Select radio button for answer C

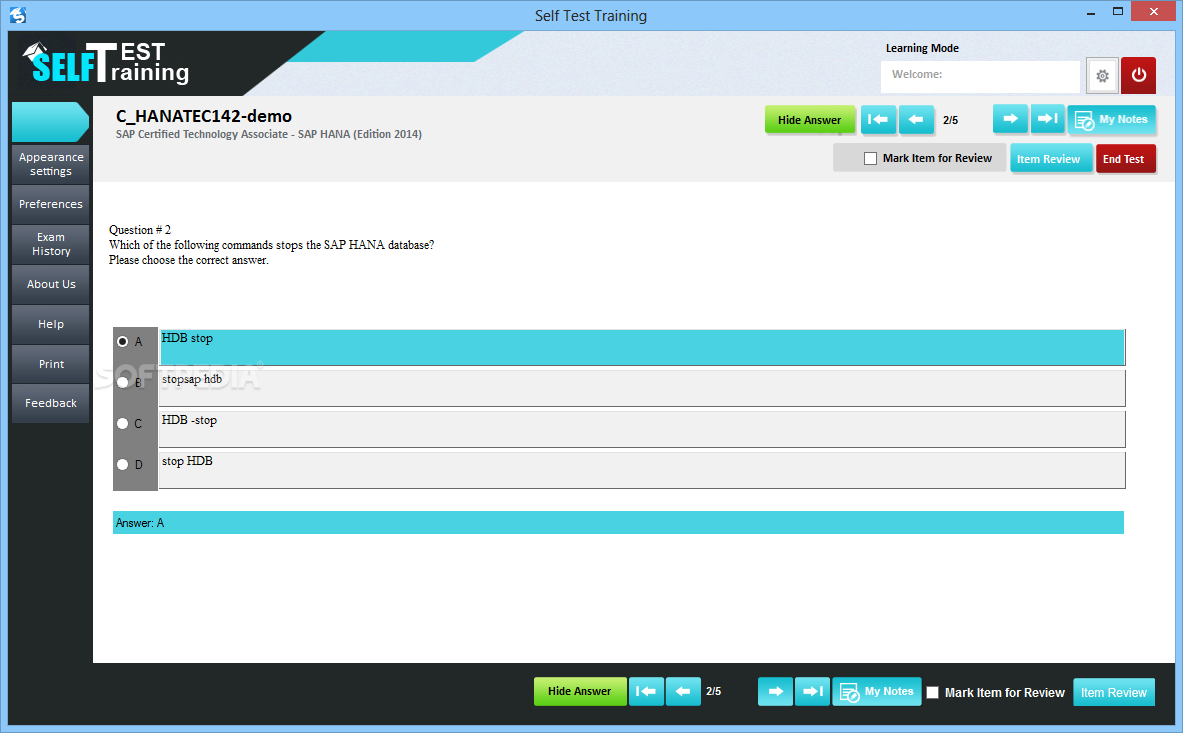pyautogui.click(x=123, y=424)
